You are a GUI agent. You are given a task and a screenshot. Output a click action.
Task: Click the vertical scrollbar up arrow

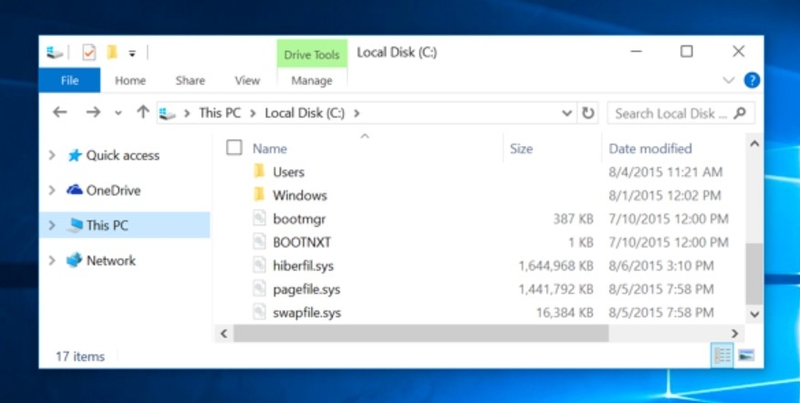pyautogui.click(x=755, y=144)
